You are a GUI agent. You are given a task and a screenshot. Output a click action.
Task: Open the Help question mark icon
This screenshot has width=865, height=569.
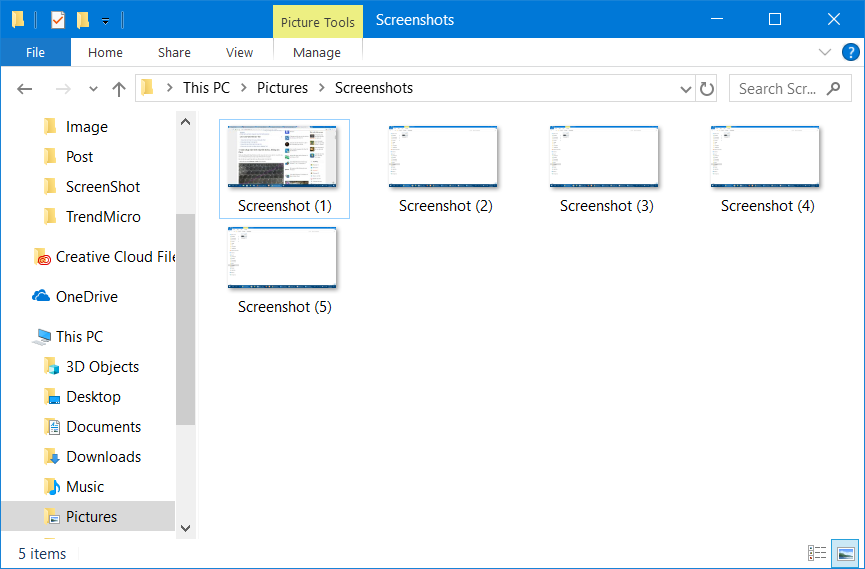pyautogui.click(x=850, y=52)
